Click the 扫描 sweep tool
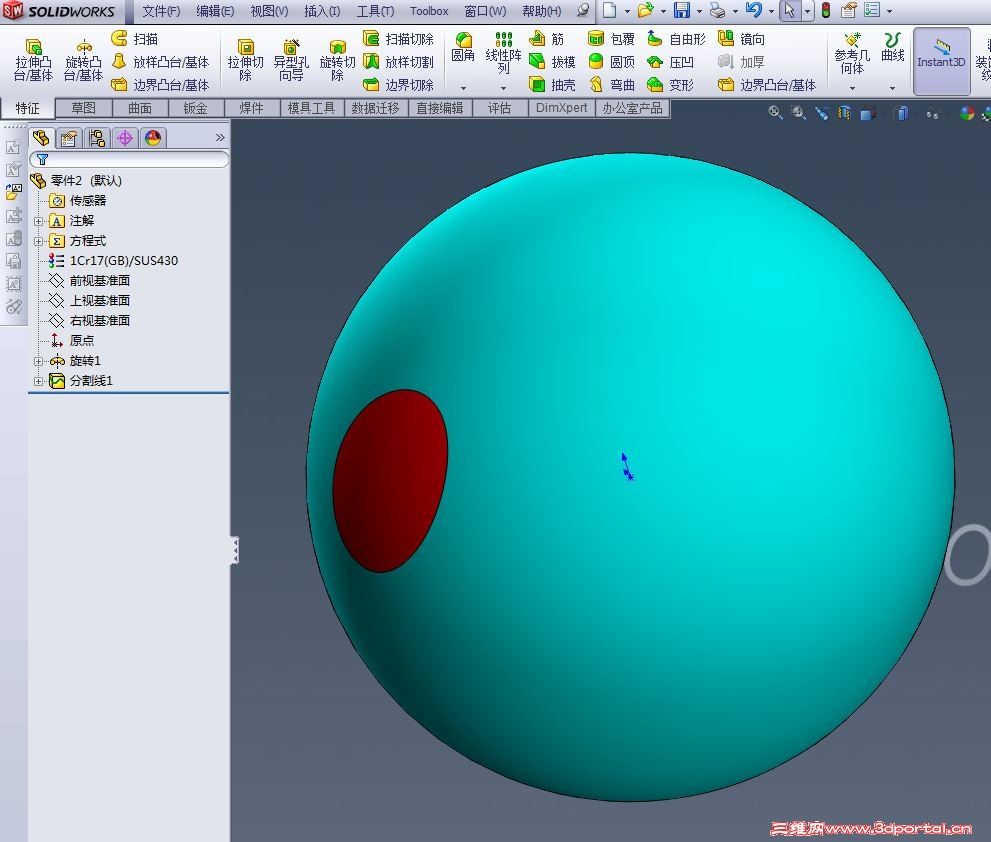 [134, 39]
